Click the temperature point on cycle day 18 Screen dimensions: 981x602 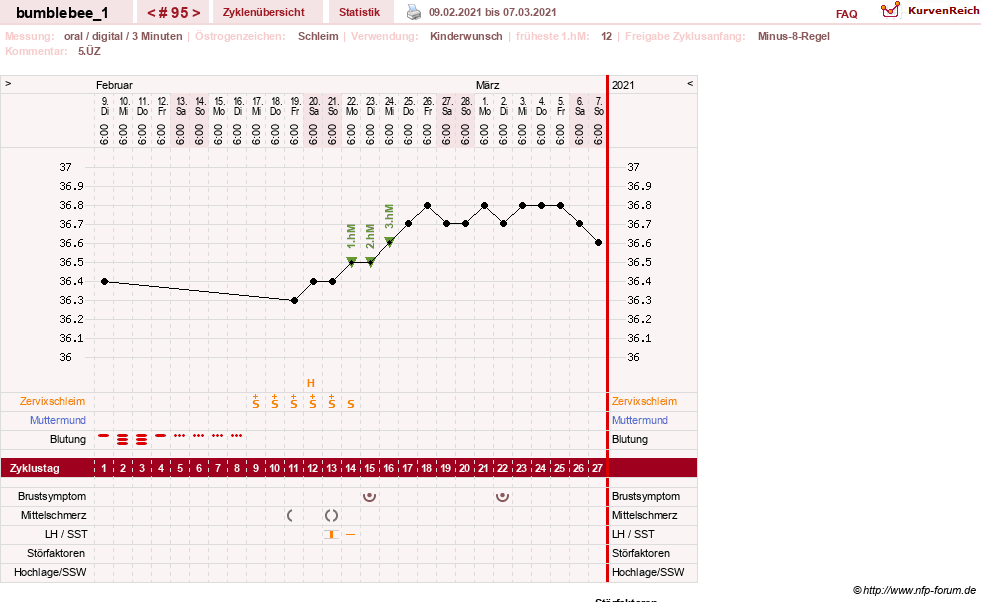coord(427,205)
